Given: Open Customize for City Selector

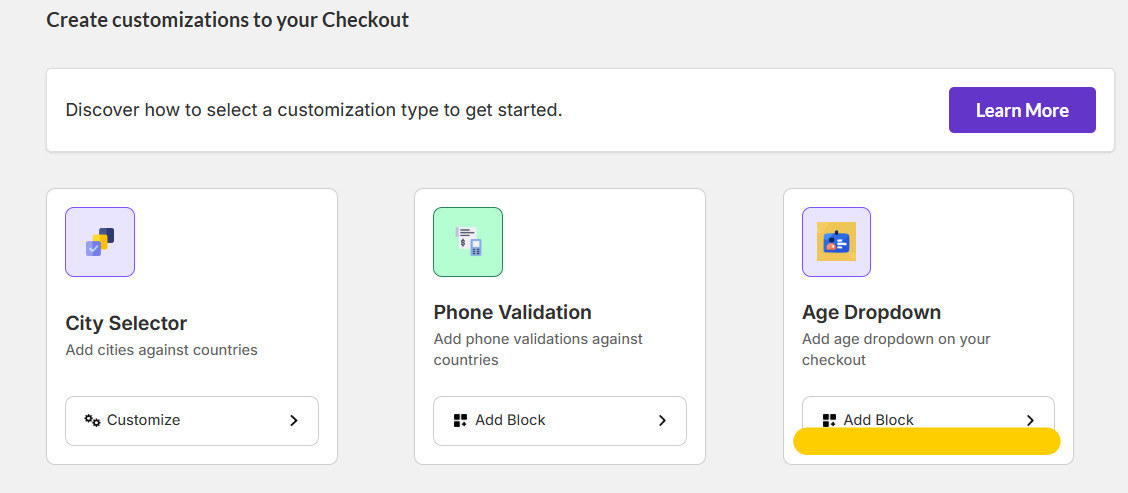Looking at the screenshot, I should [x=191, y=420].
